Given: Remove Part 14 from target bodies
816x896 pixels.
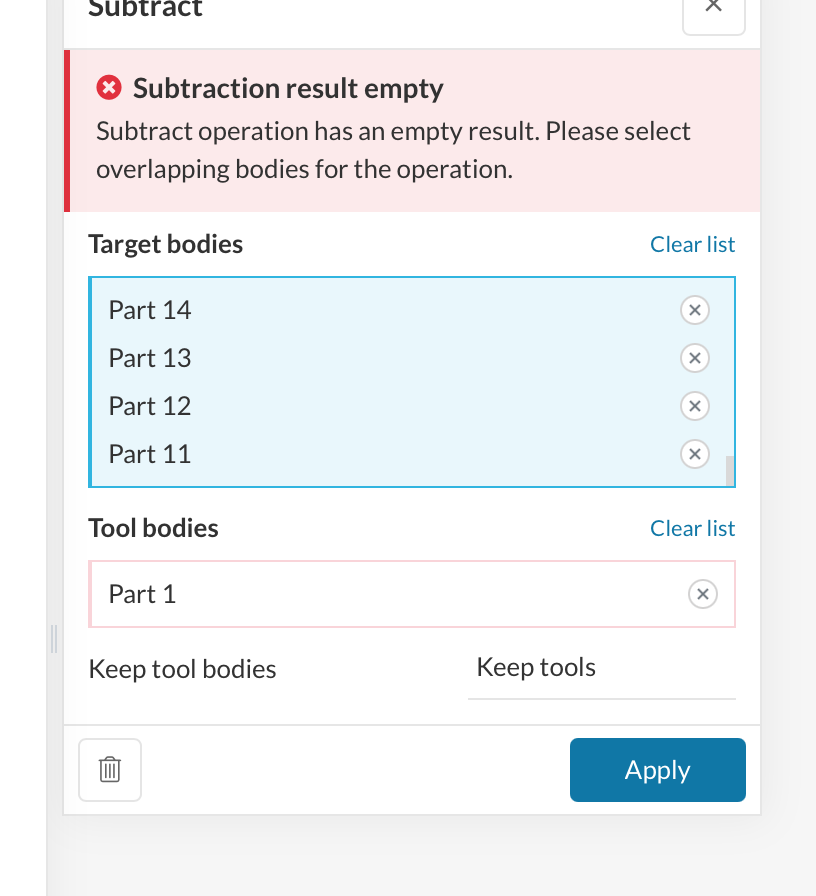Looking at the screenshot, I should (x=694, y=310).
